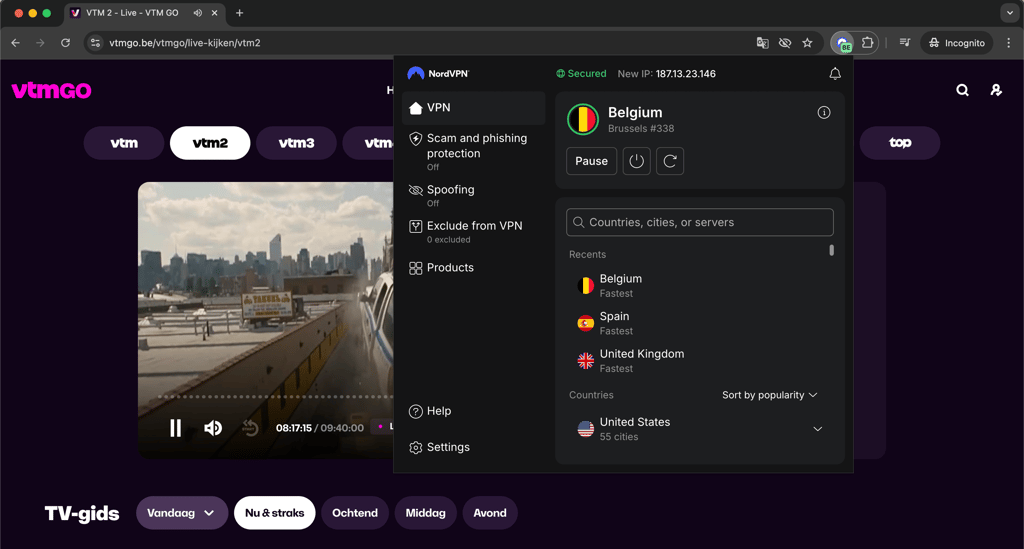The image size is (1024, 549).
Task: Open Scam and phishing protection settings
Action: point(473,151)
